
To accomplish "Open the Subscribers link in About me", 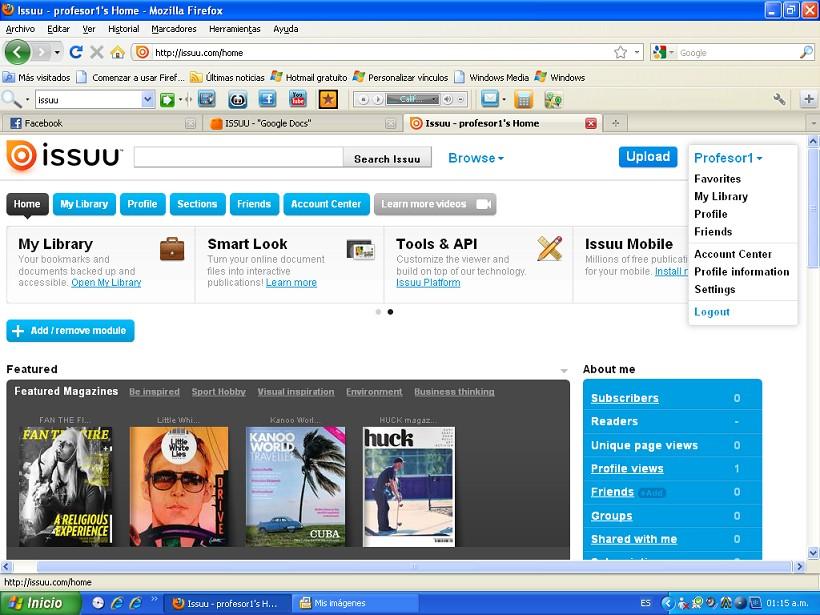I will [x=624, y=398].
